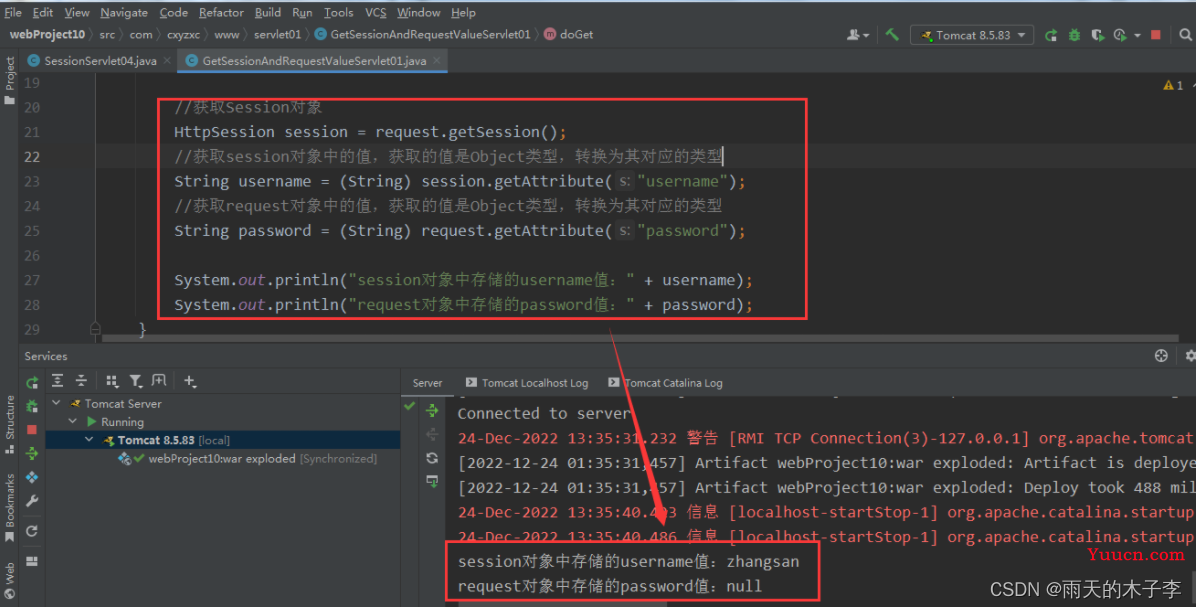Open Search Everywhere magnifier icon
The height and width of the screenshot is (609, 1197).
(x=1185, y=34)
